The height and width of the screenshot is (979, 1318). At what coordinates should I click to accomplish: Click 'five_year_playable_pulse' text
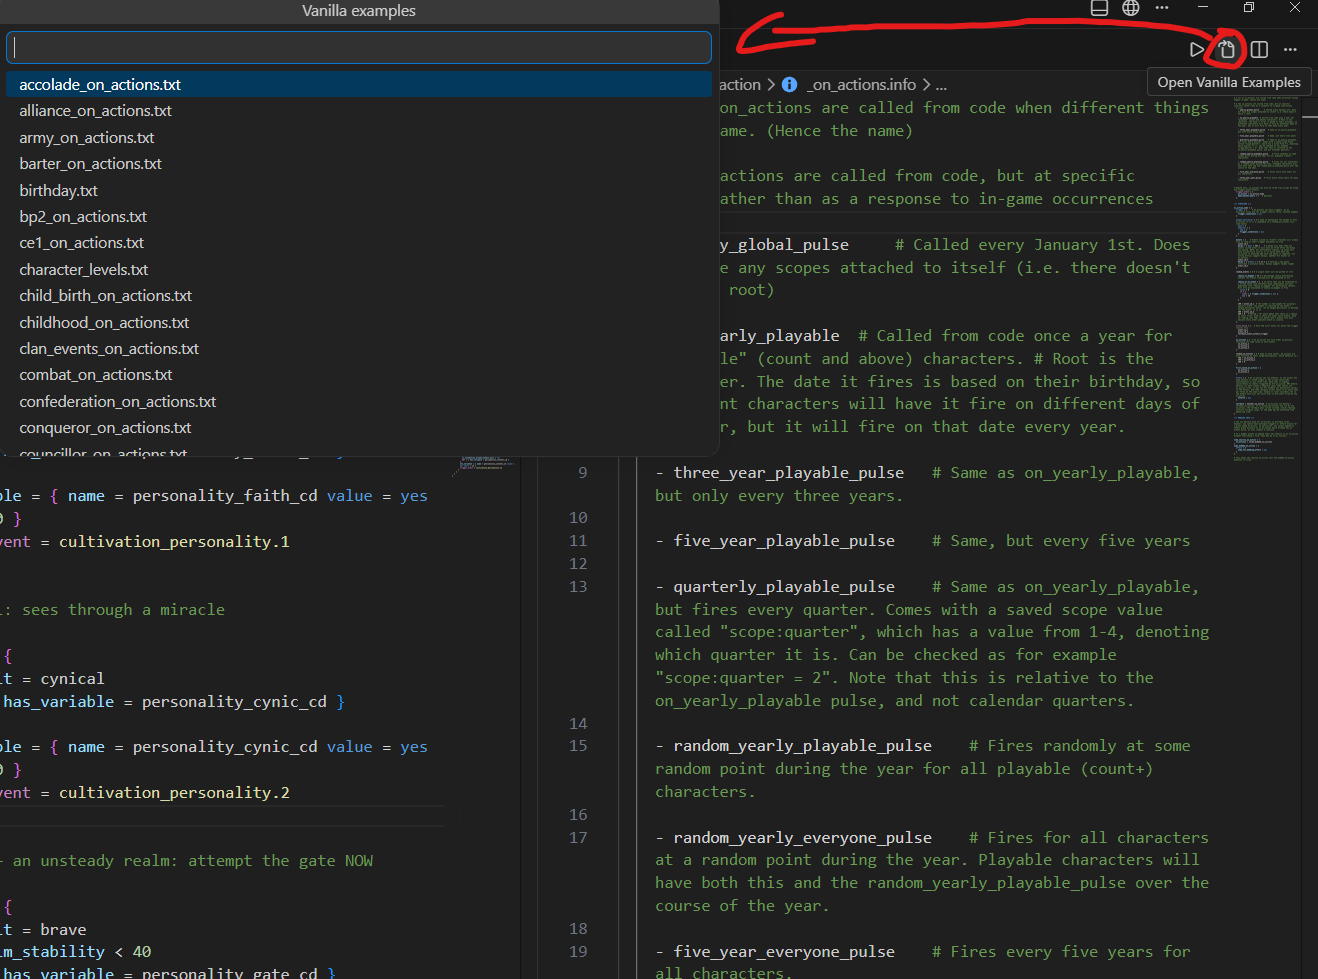[784, 541]
